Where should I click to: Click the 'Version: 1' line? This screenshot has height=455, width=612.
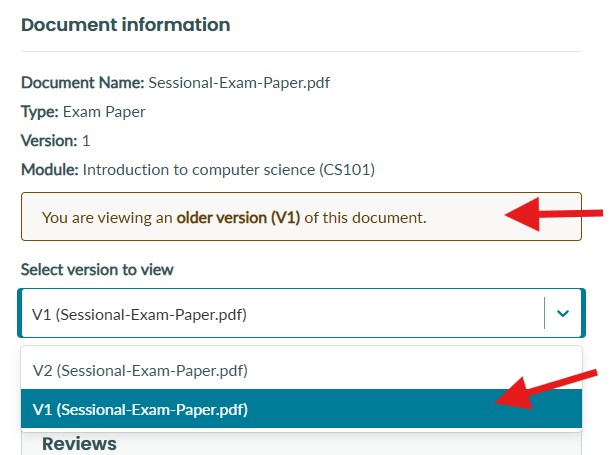tap(55, 140)
